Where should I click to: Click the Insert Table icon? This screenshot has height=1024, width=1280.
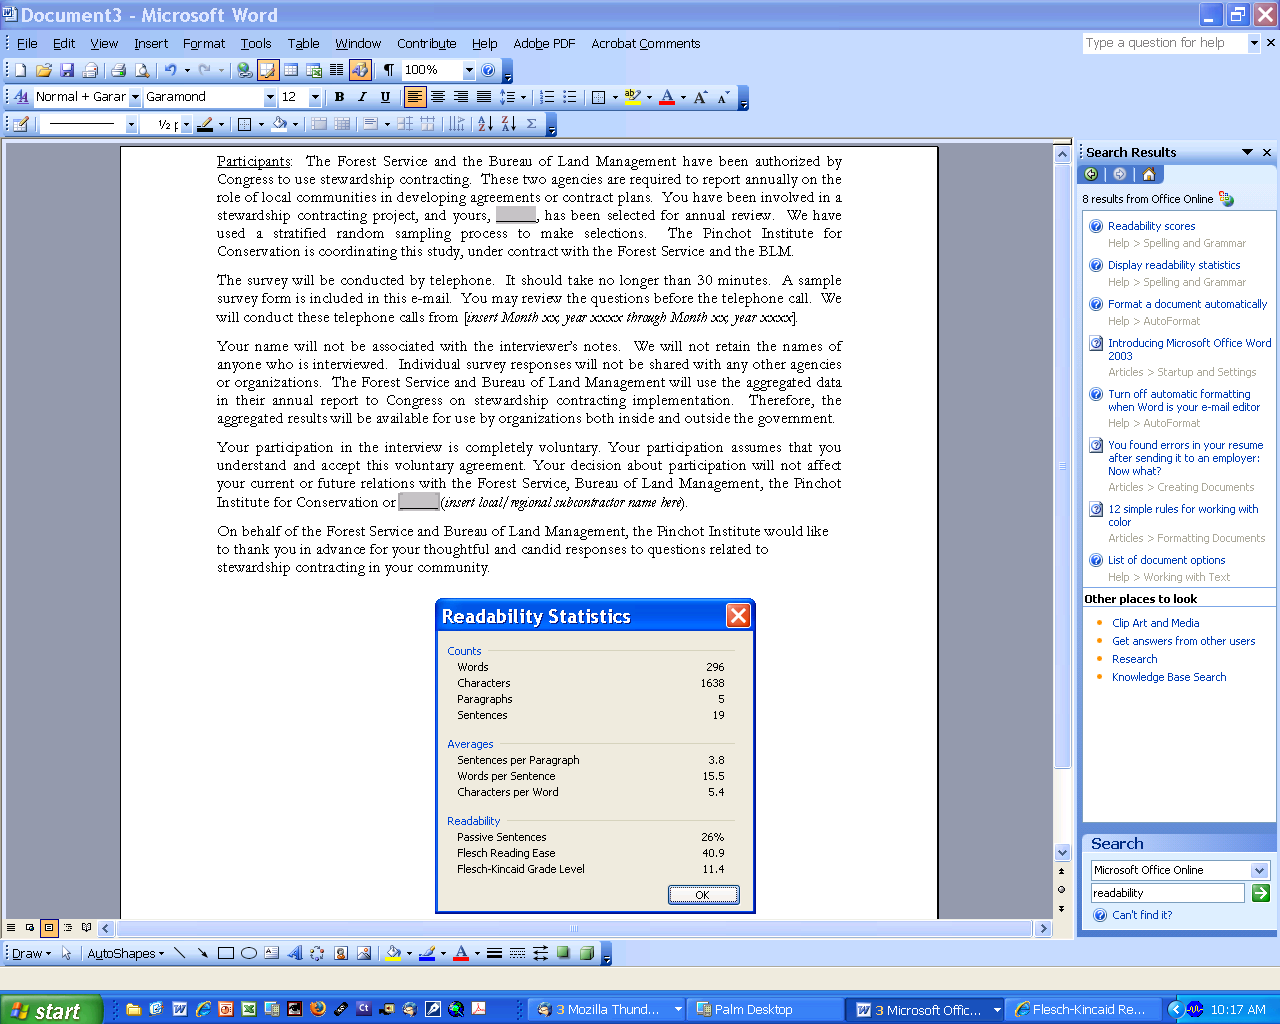point(291,70)
